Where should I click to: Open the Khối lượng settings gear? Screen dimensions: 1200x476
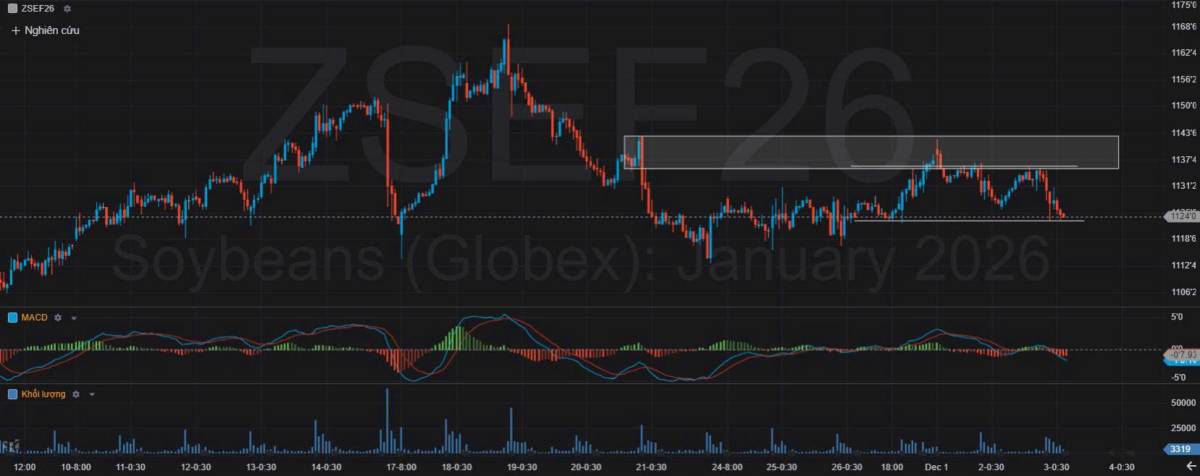click(x=76, y=394)
